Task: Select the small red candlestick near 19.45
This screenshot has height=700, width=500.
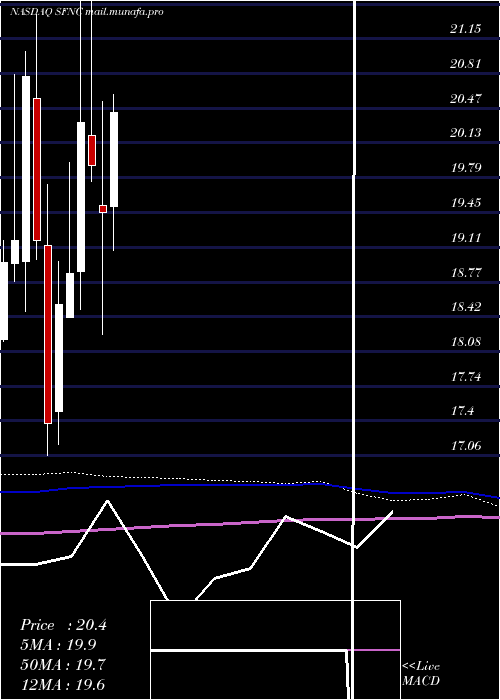Action: (103, 209)
